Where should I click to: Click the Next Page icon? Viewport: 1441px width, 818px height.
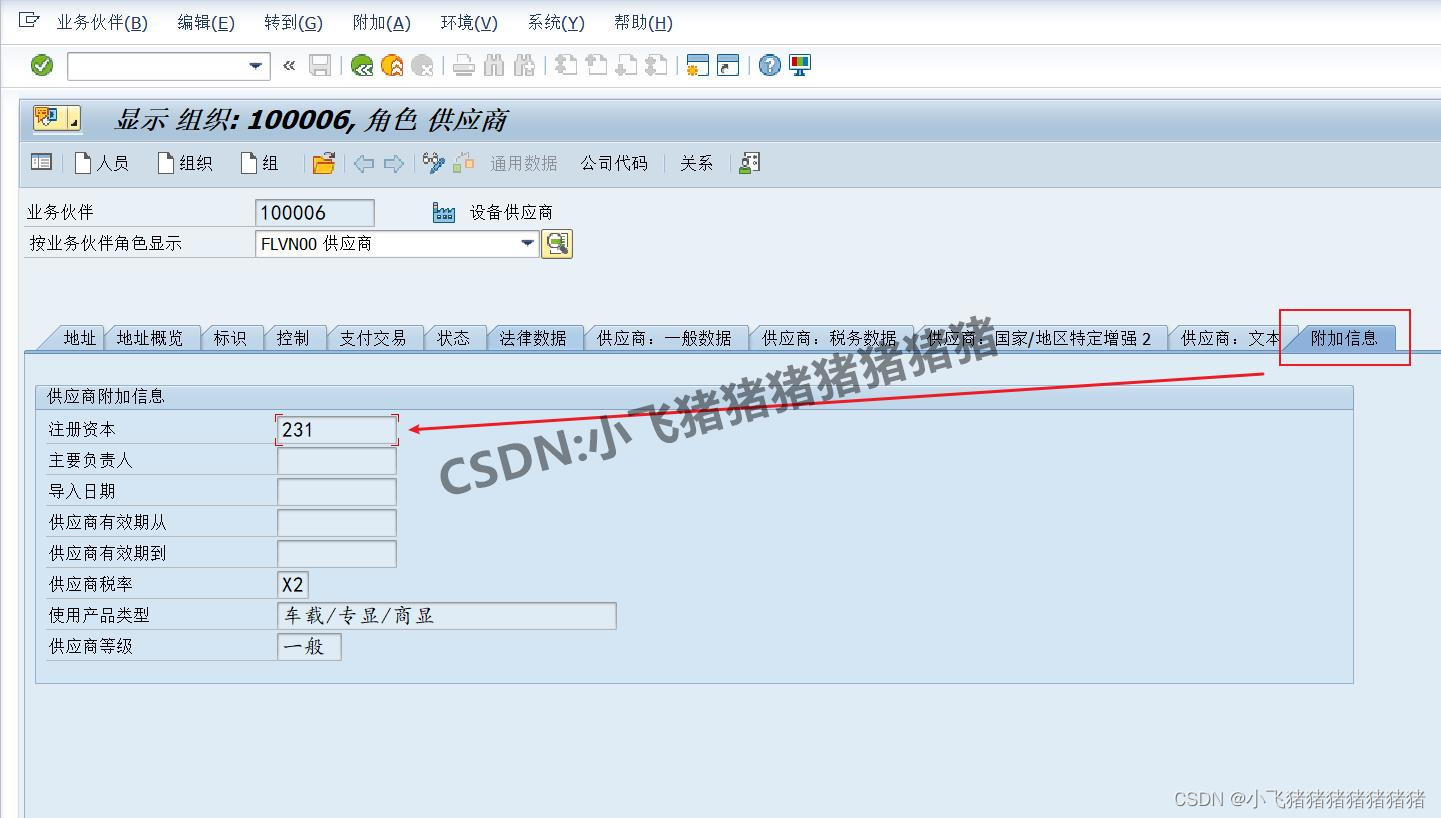pyautogui.click(x=626, y=66)
